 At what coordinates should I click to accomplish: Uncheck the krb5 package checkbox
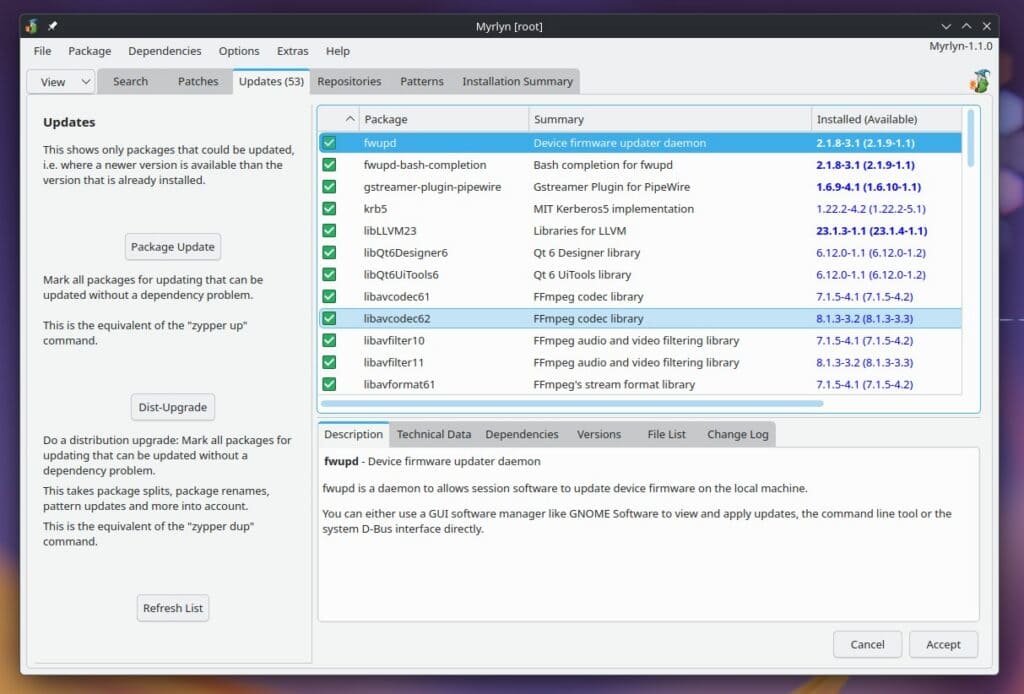pos(330,209)
